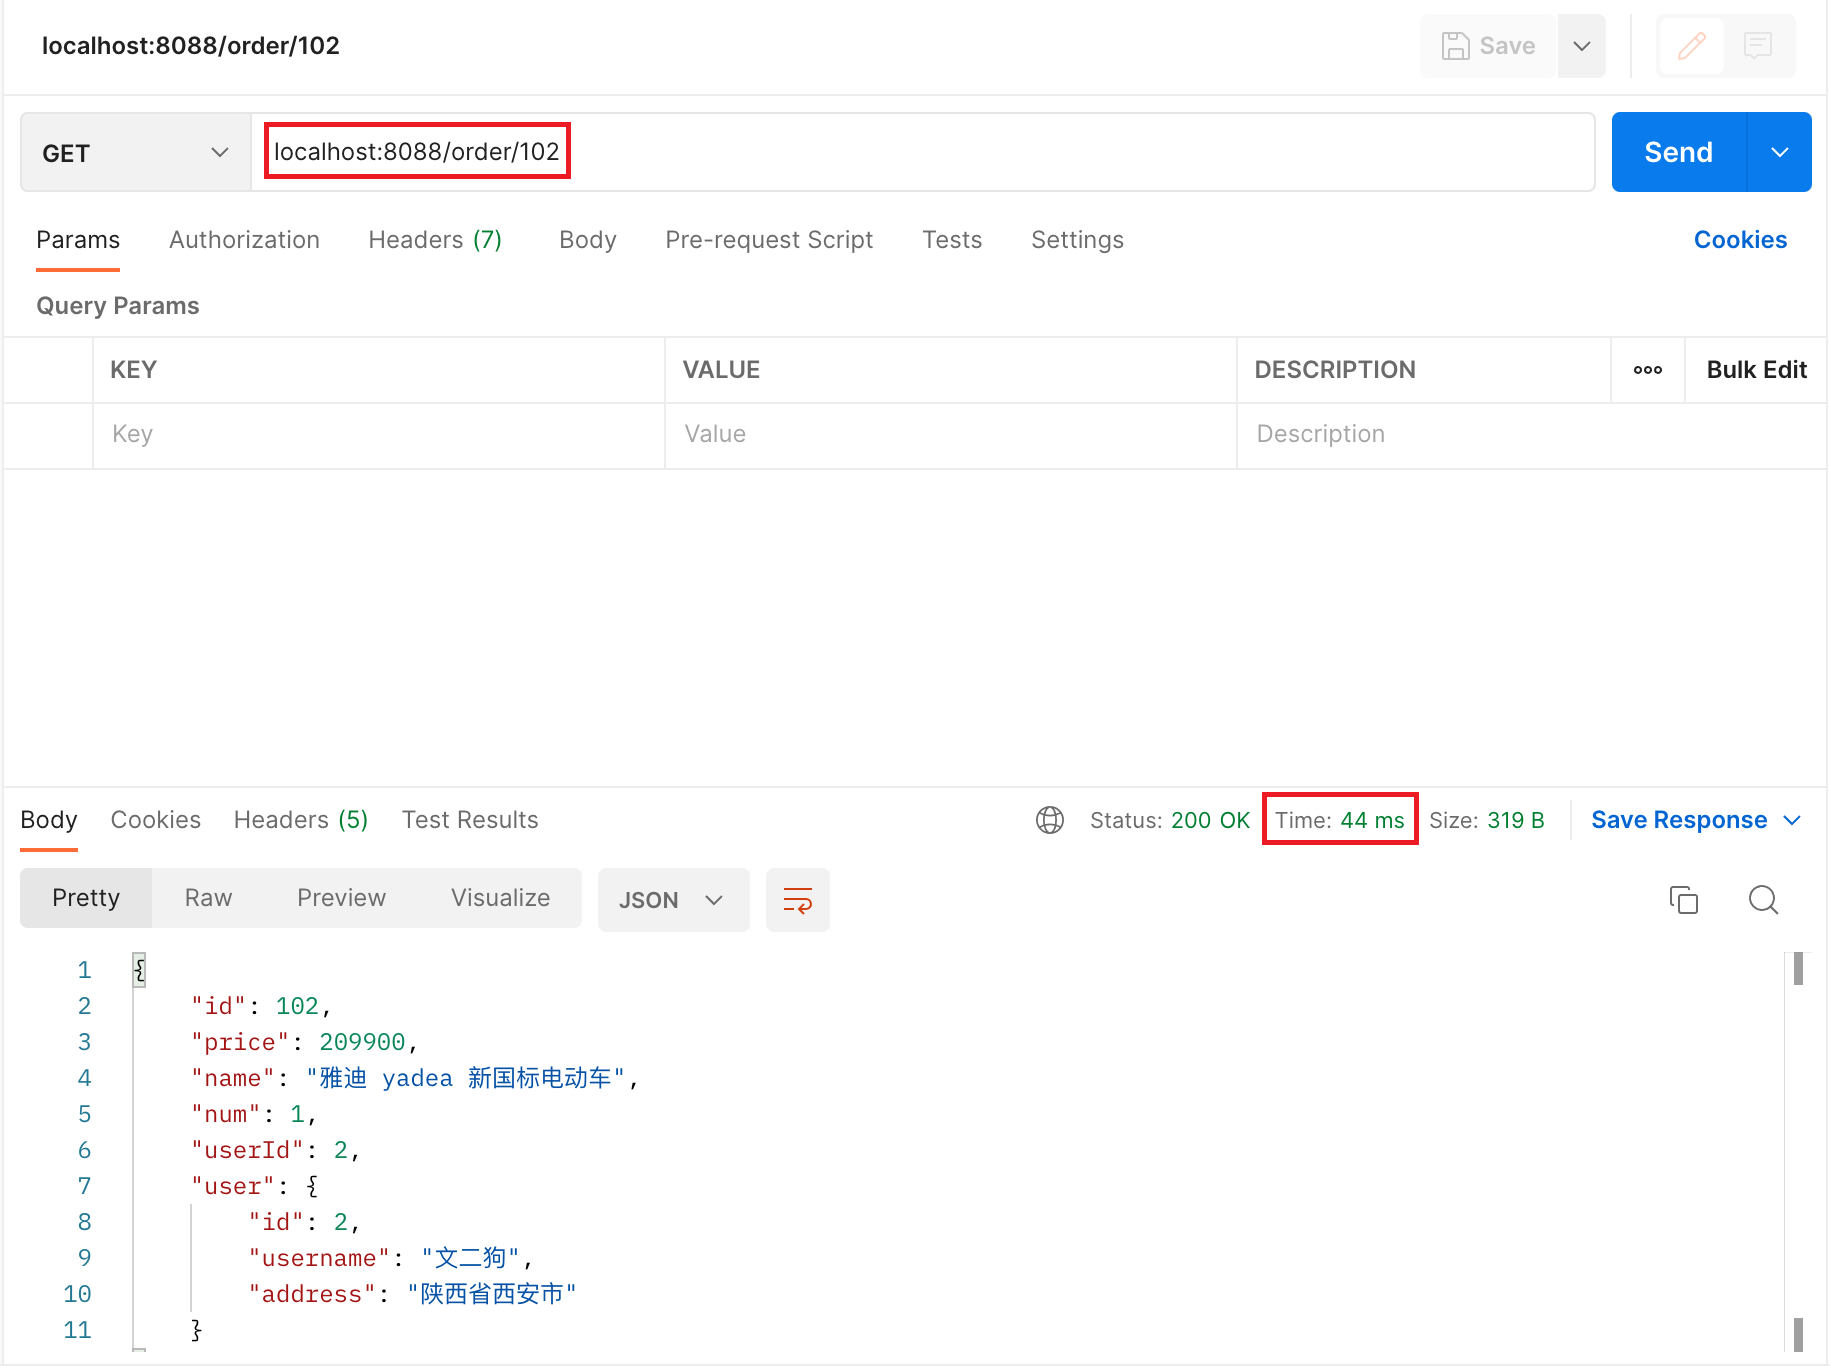This screenshot has width=1830, height=1366.
Task: Click the Save floppy disk button
Action: tap(1488, 46)
